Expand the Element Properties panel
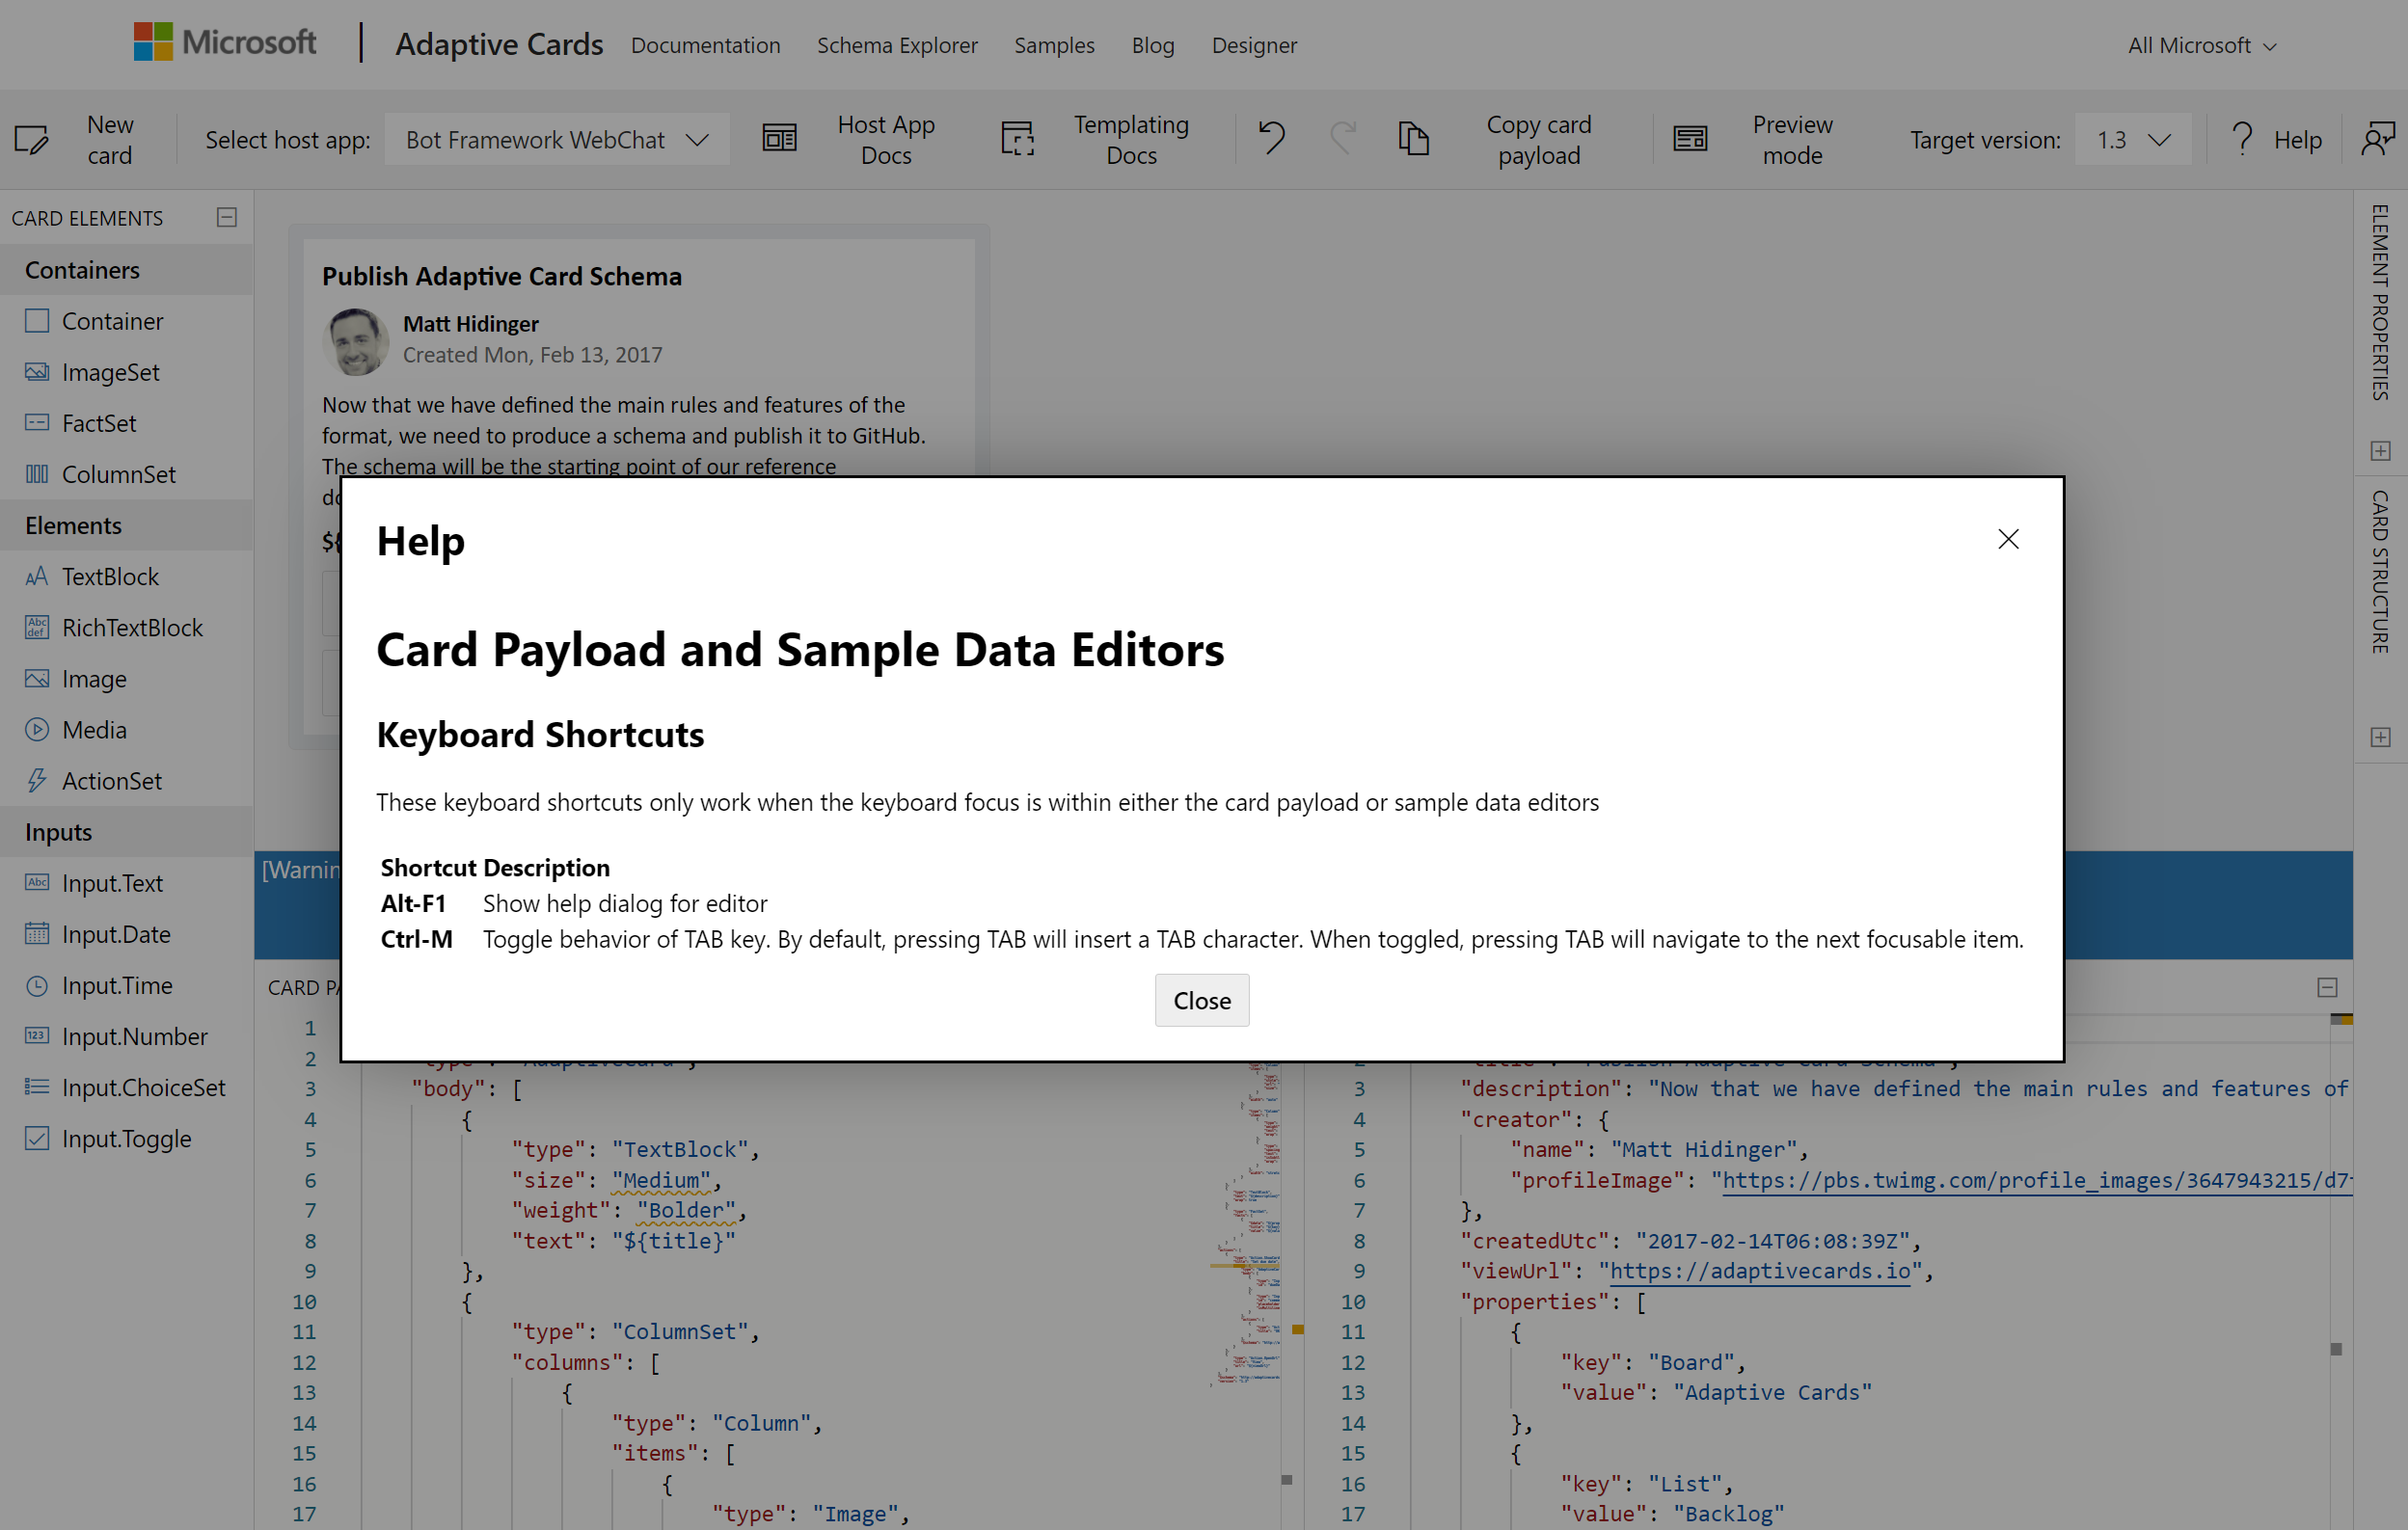2408x1530 pixels. (x=2381, y=450)
